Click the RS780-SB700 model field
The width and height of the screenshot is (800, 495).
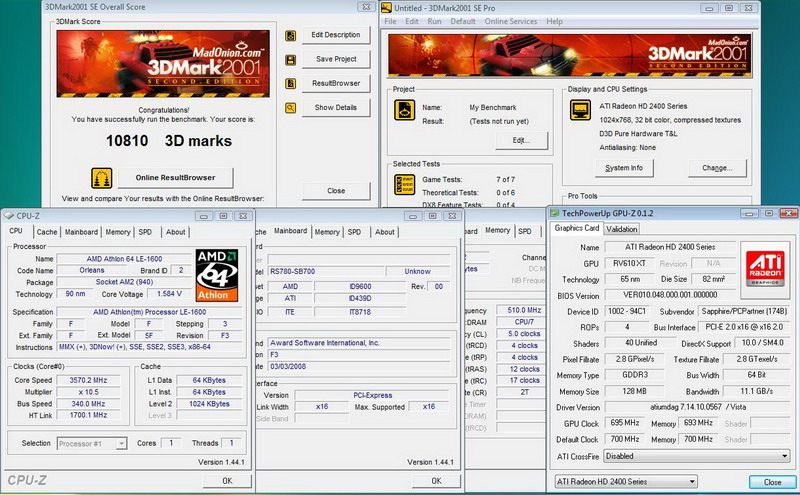tap(326, 271)
